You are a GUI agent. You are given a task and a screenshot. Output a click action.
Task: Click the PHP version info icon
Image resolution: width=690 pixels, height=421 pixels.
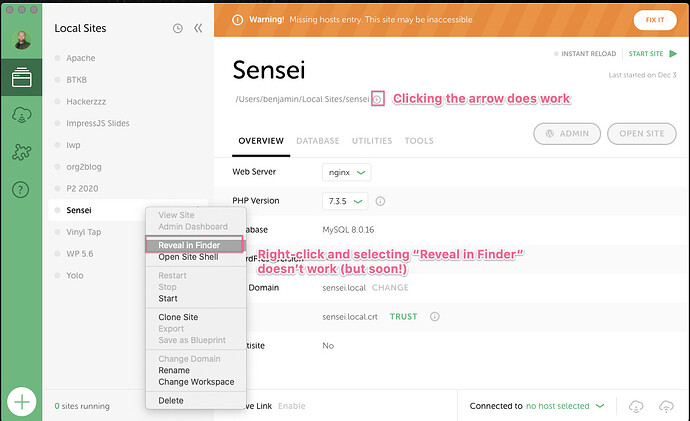click(381, 201)
